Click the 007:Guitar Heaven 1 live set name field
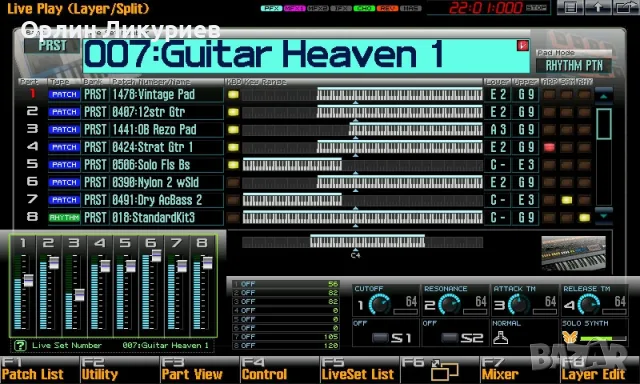The image size is (640, 384). (306, 55)
